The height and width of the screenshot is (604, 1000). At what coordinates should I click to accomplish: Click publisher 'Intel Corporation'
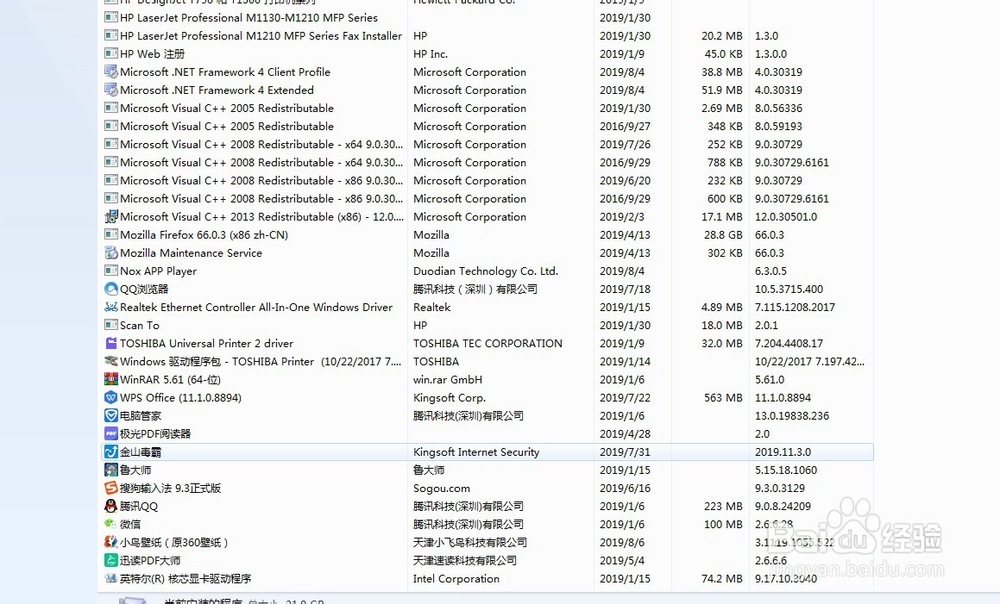tap(457, 578)
